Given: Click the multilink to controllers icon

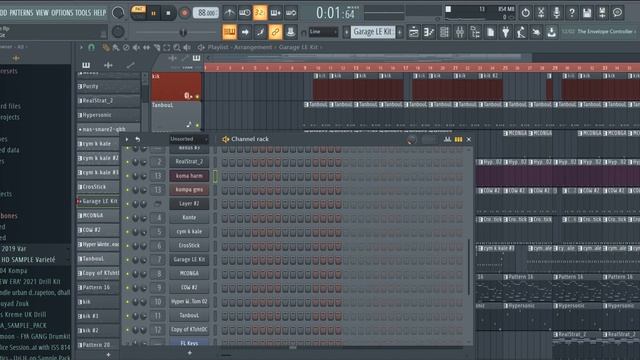Looking at the screenshot, I should [x=291, y=32].
